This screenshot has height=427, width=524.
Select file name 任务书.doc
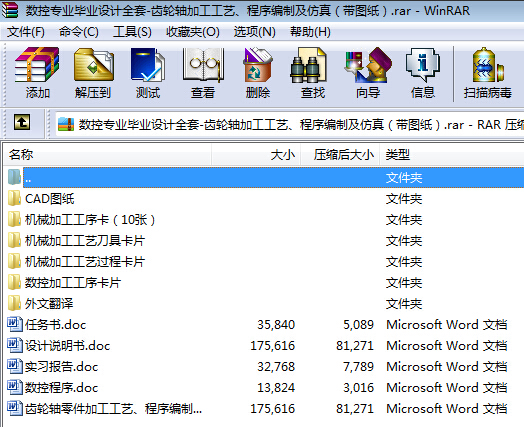click(55, 324)
